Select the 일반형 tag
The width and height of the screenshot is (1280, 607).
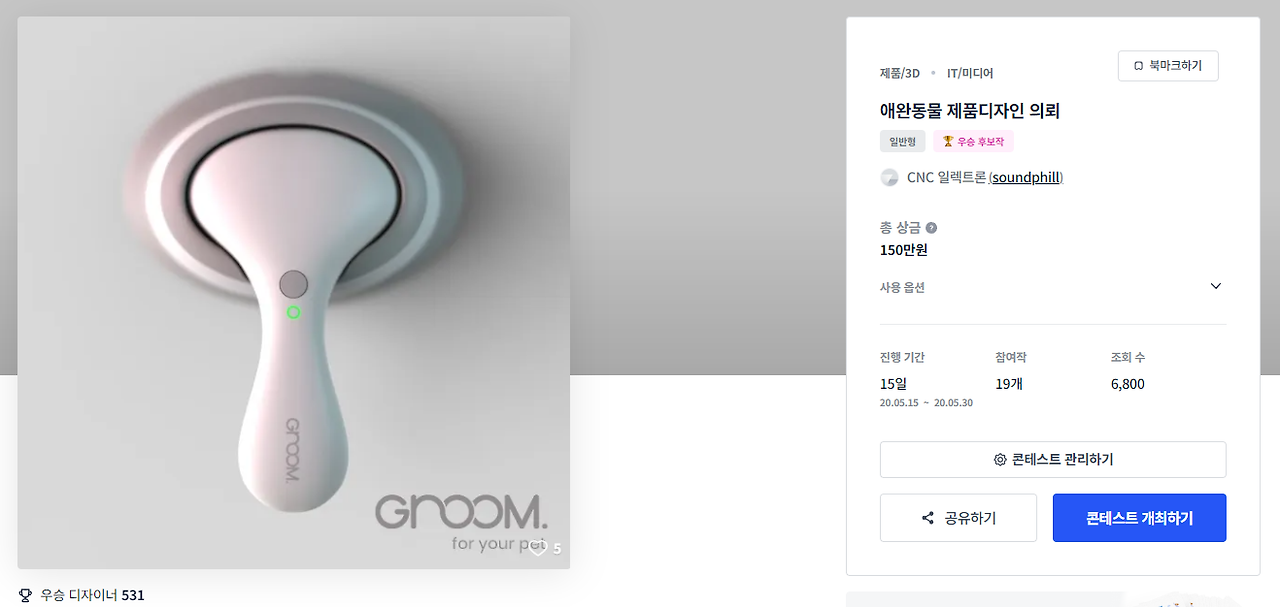902,142
